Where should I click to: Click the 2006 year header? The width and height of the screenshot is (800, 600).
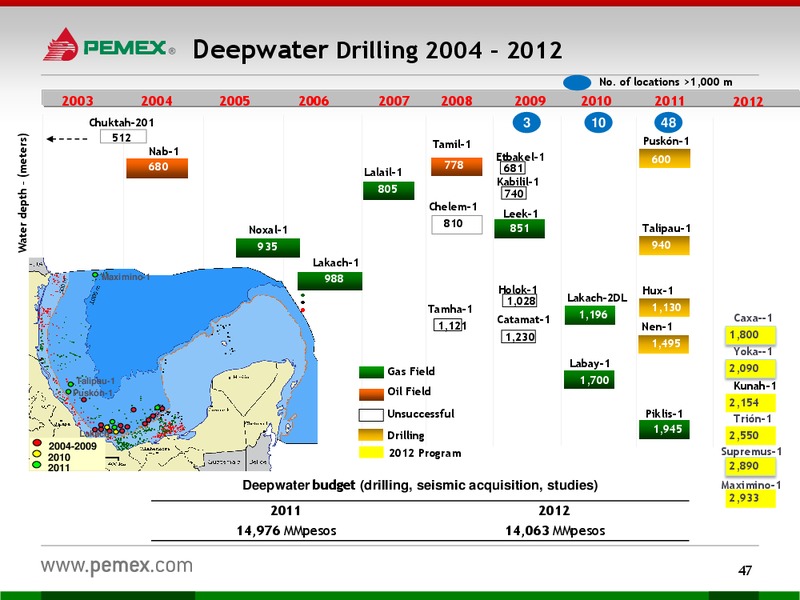[x=314, y=101]
